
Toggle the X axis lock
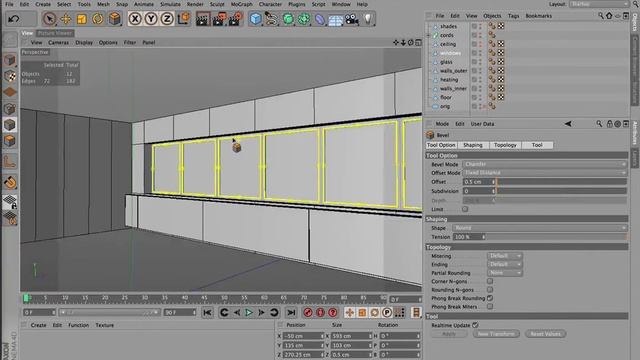tap(135, 19)
